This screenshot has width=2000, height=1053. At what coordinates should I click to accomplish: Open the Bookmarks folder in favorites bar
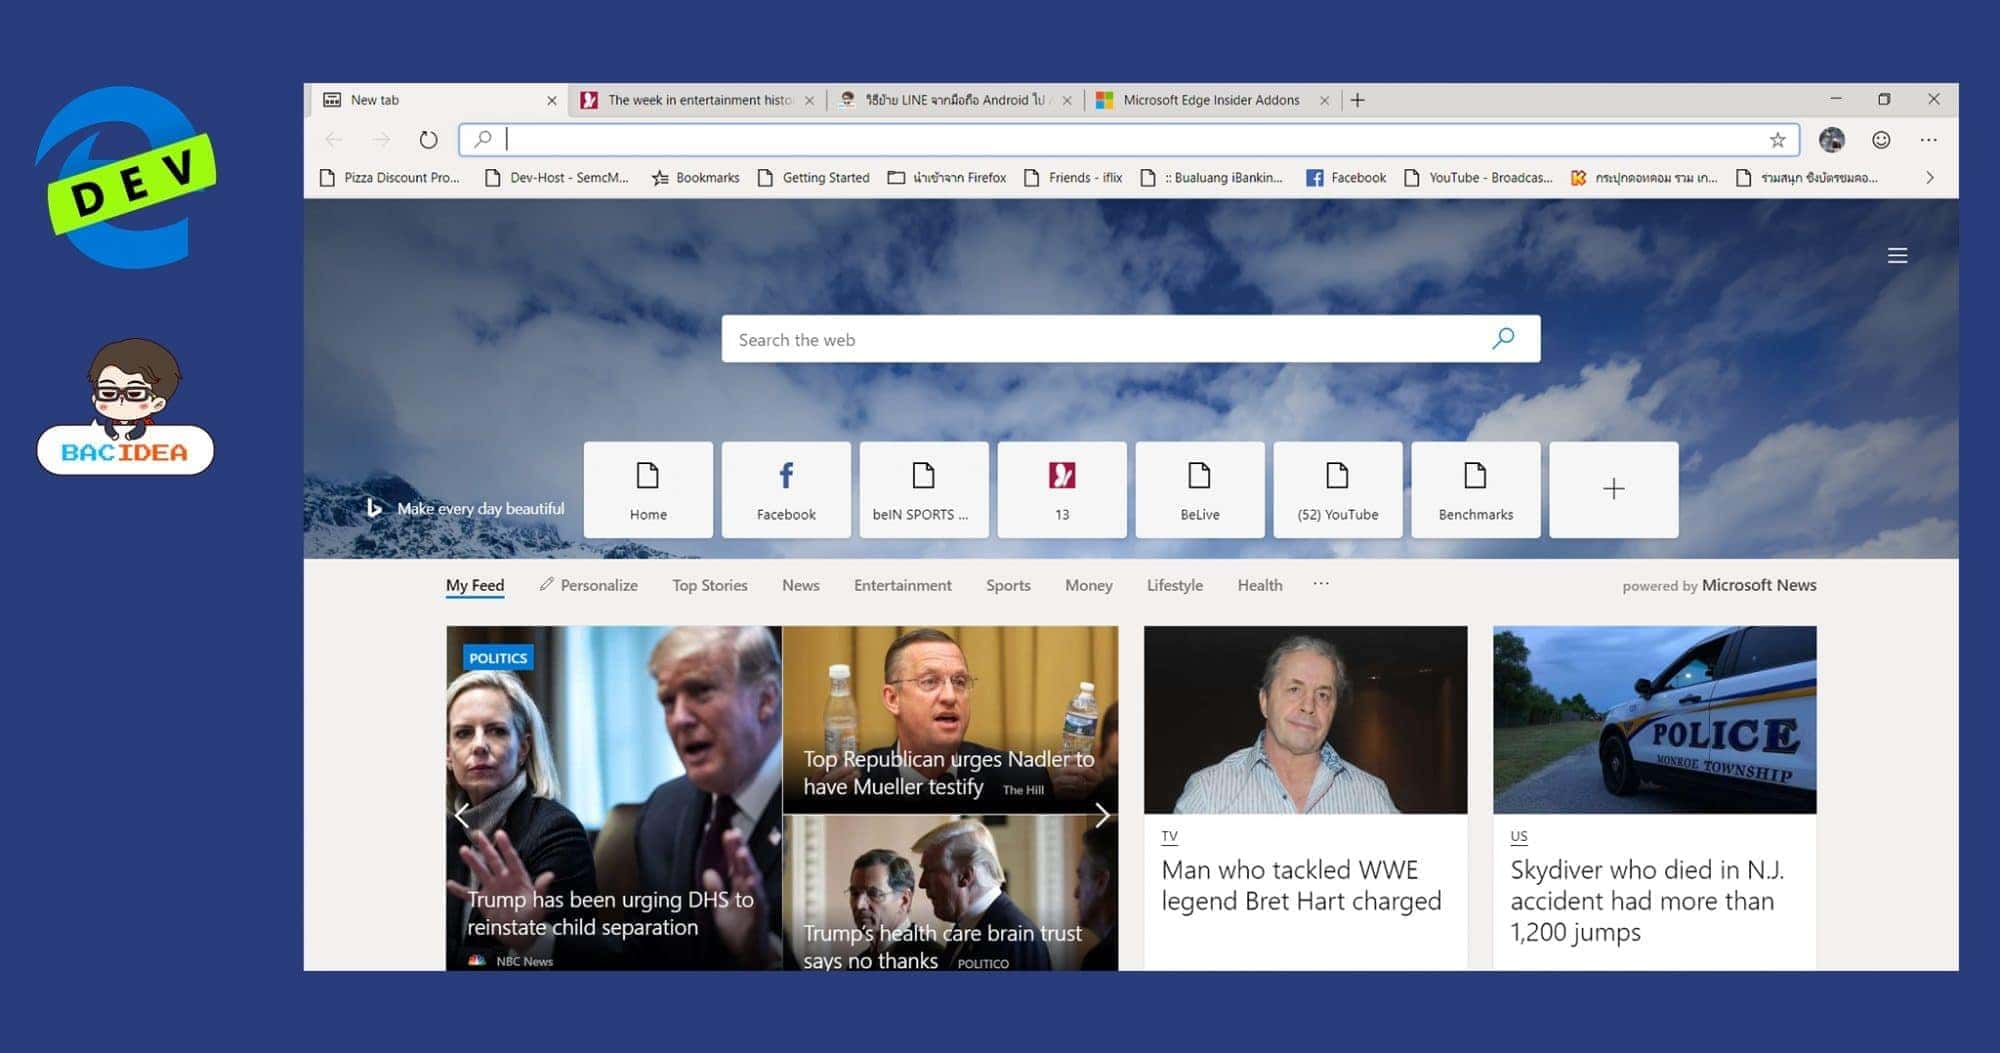click(x=696, y=178)
